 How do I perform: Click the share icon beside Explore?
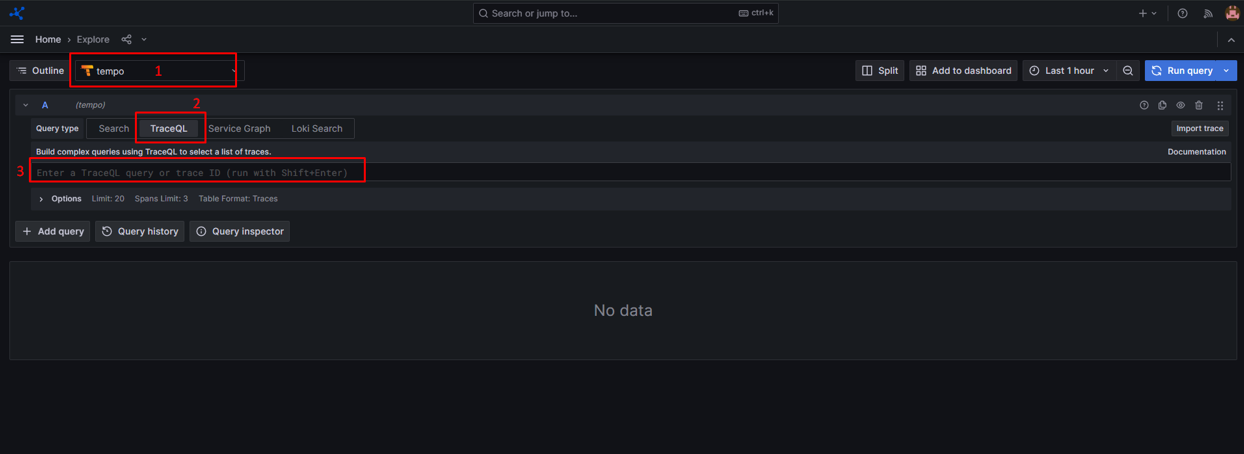pyautogui.click(x=126, y=40)
